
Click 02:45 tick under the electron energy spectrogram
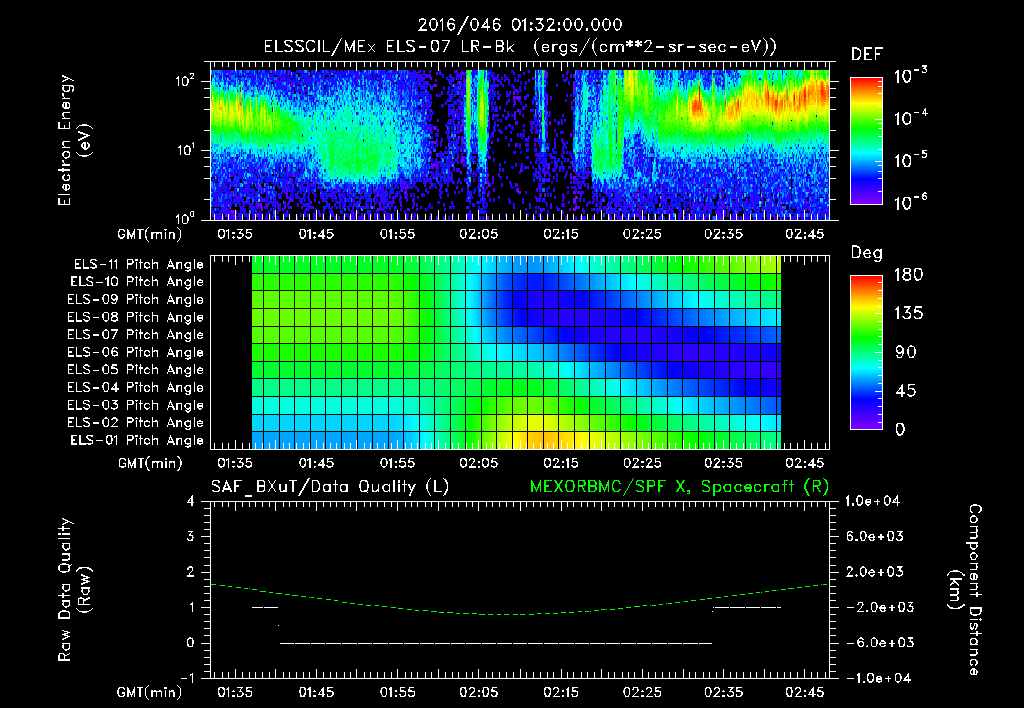click(x=805, y=234)
